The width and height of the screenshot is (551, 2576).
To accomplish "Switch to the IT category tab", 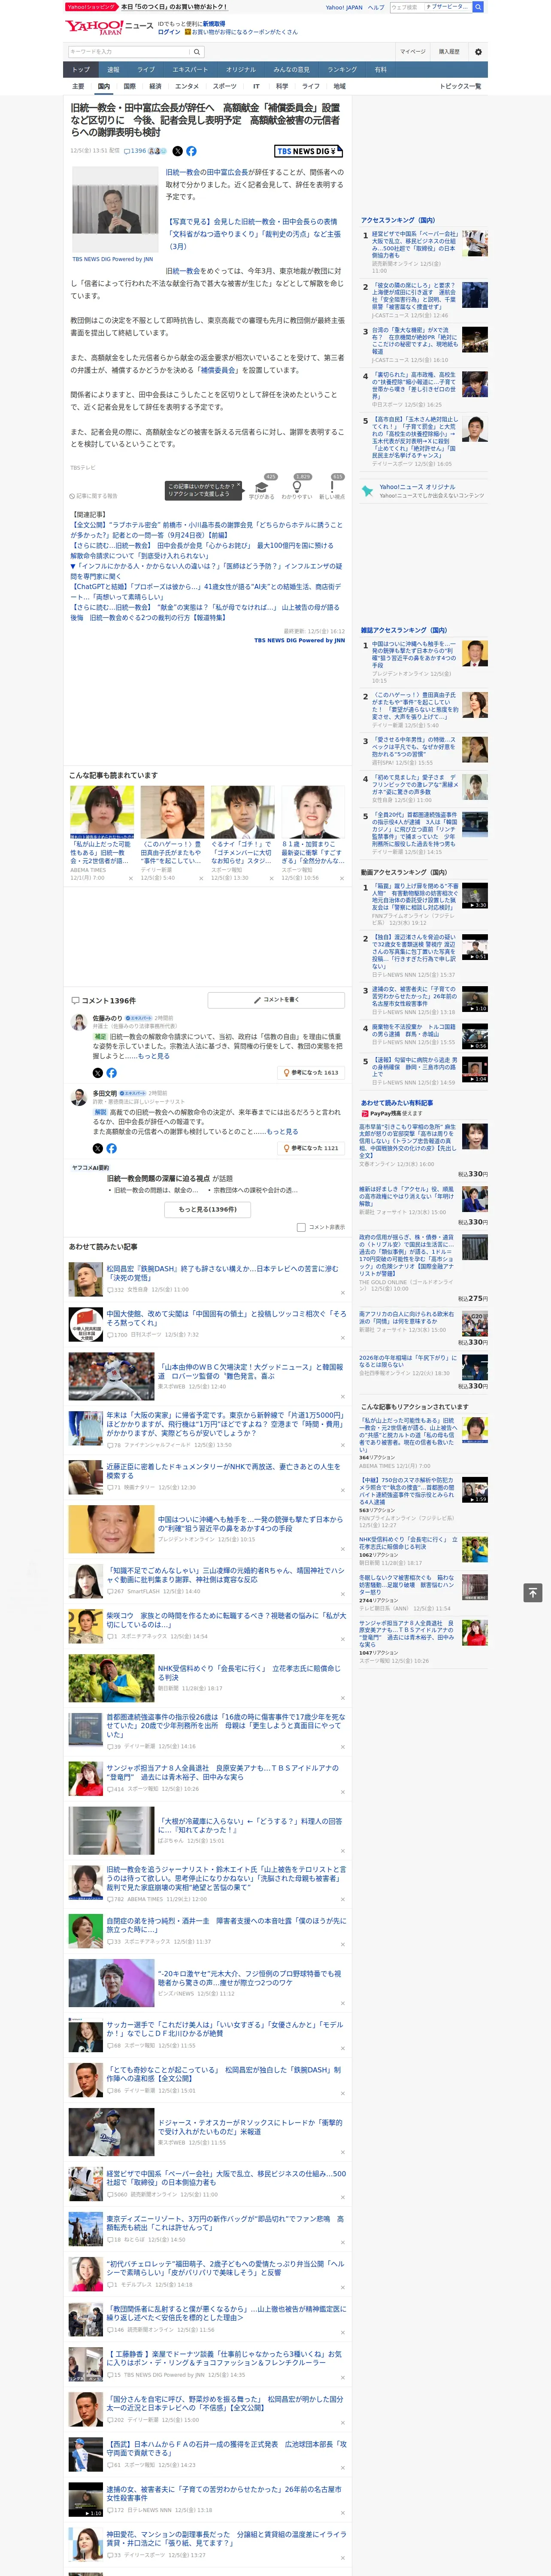I will pos(256,86).
